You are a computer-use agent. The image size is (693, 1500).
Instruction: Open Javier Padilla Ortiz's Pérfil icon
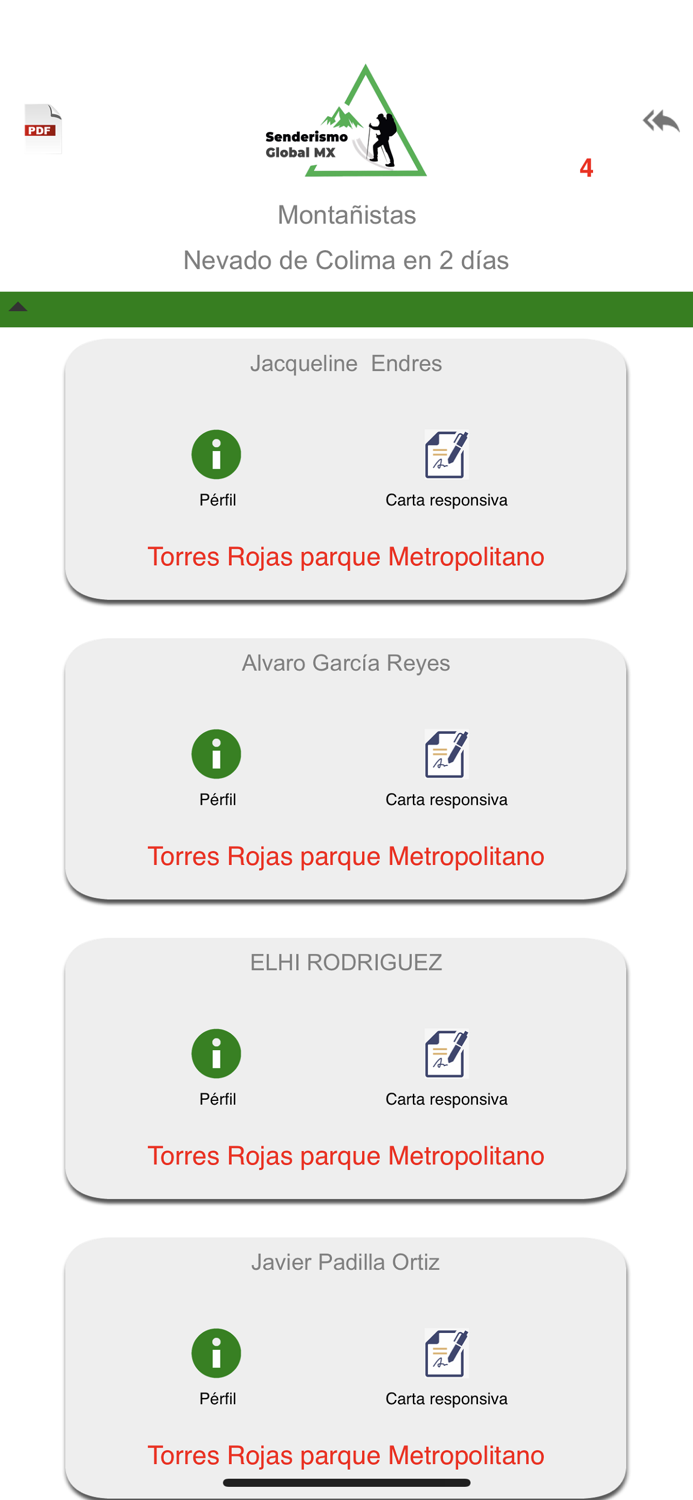click(216, 1352)
